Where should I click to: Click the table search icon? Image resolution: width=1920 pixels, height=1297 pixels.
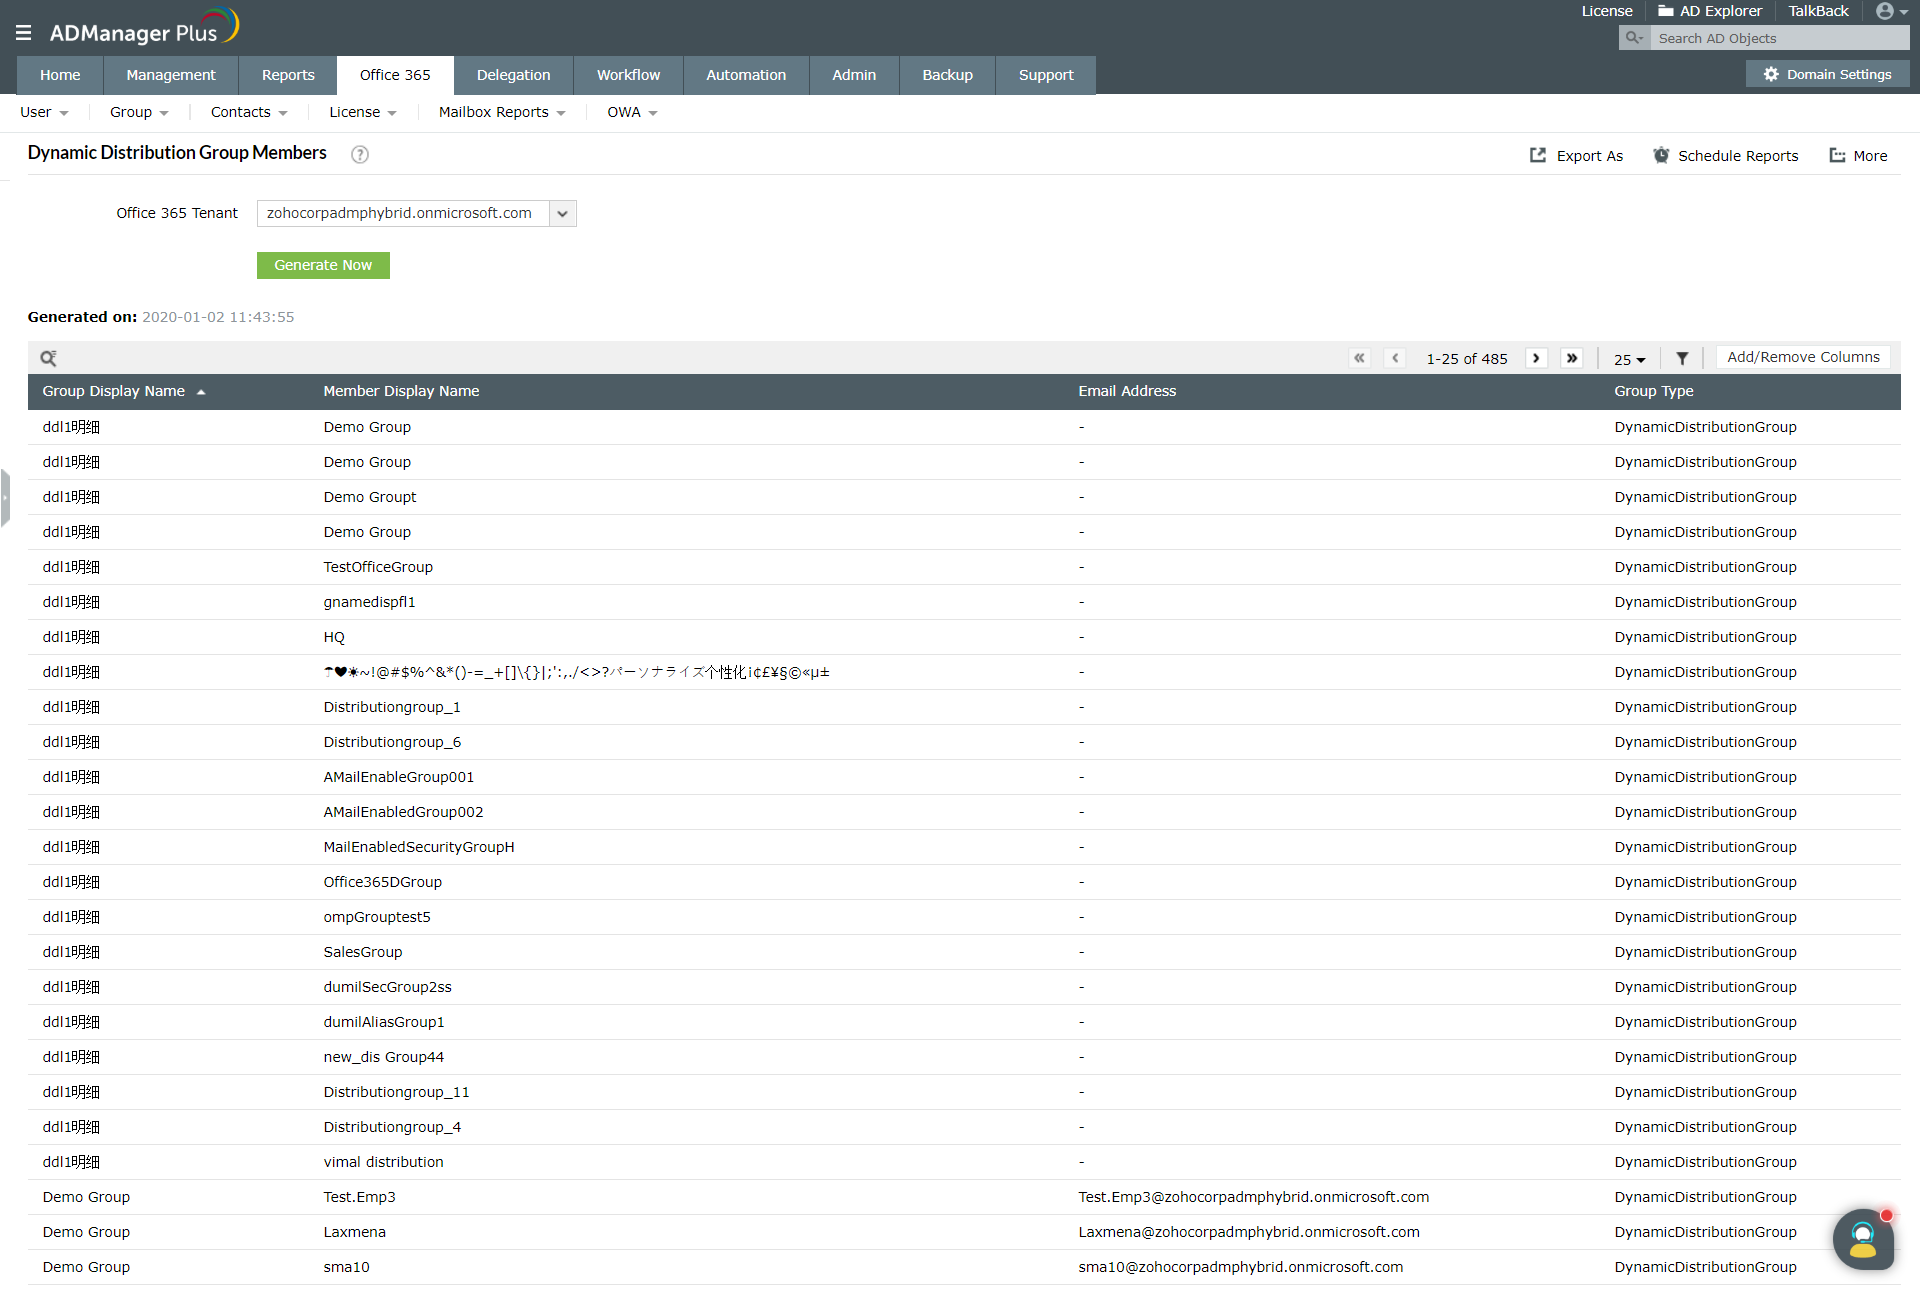(48, 358)
